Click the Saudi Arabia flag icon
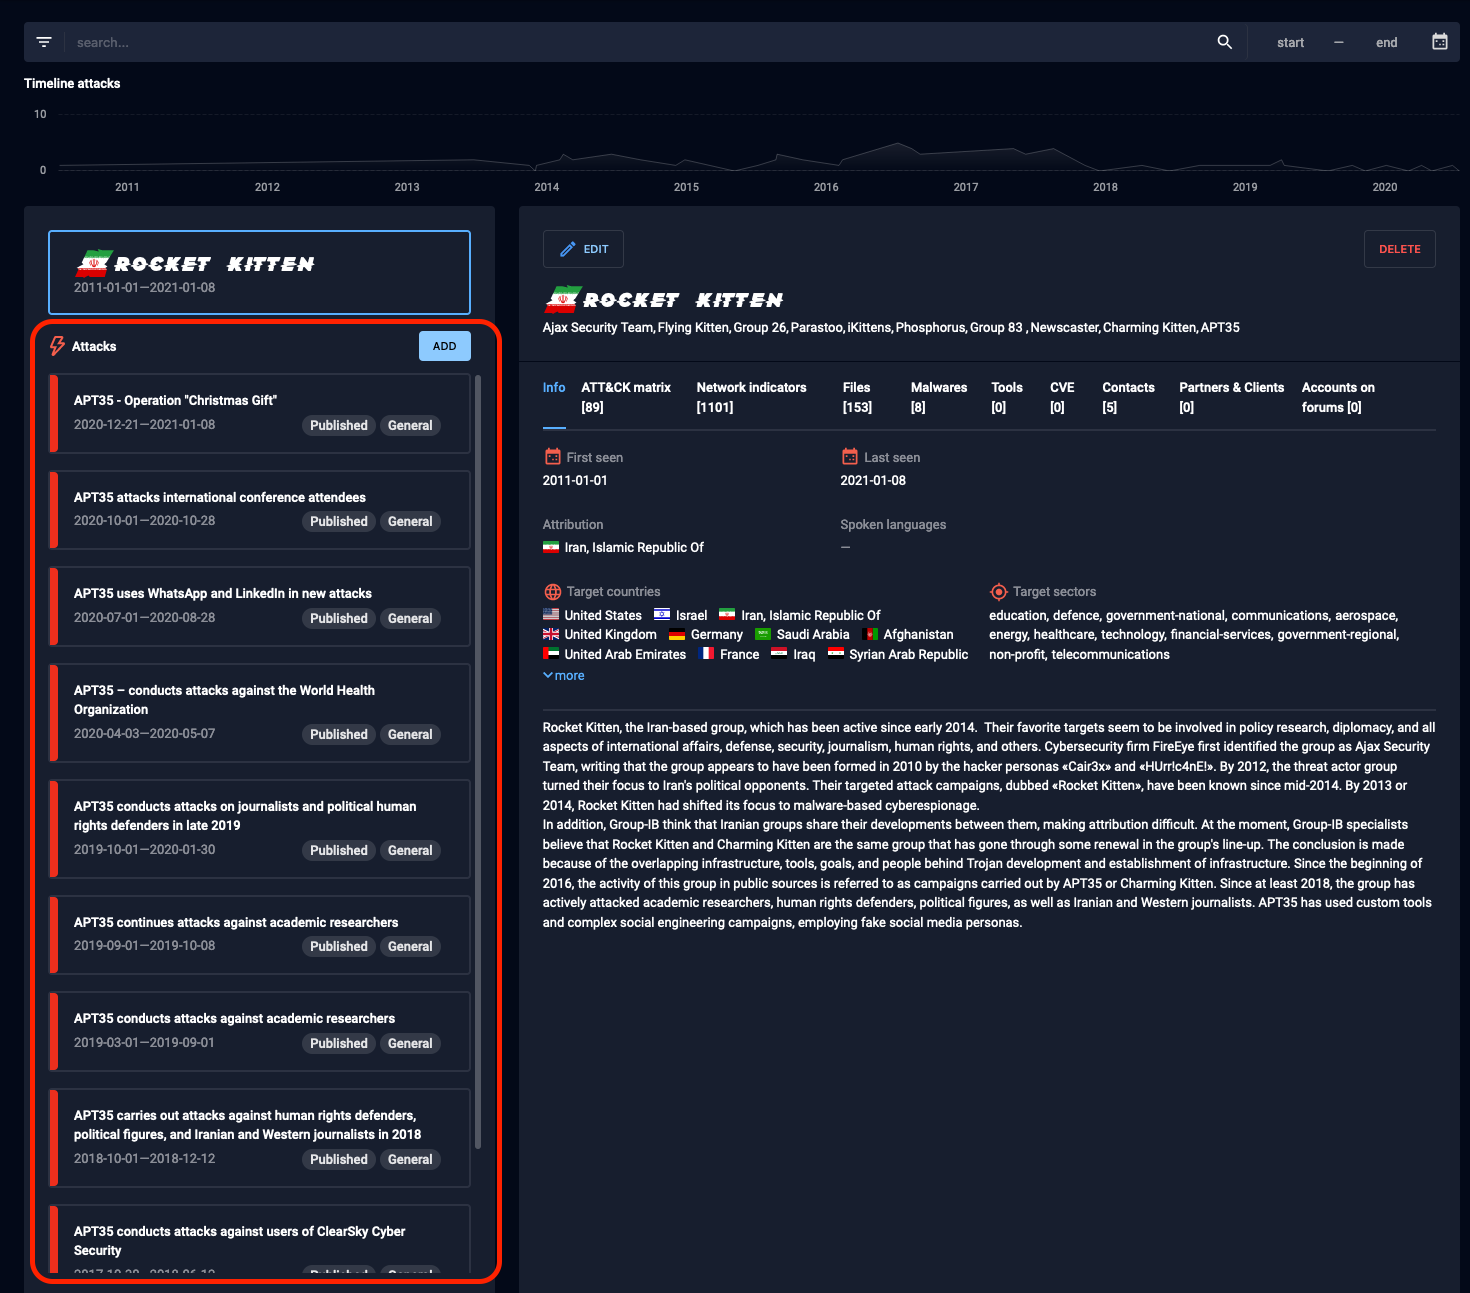1470x1293 pixels. [763, 634]
